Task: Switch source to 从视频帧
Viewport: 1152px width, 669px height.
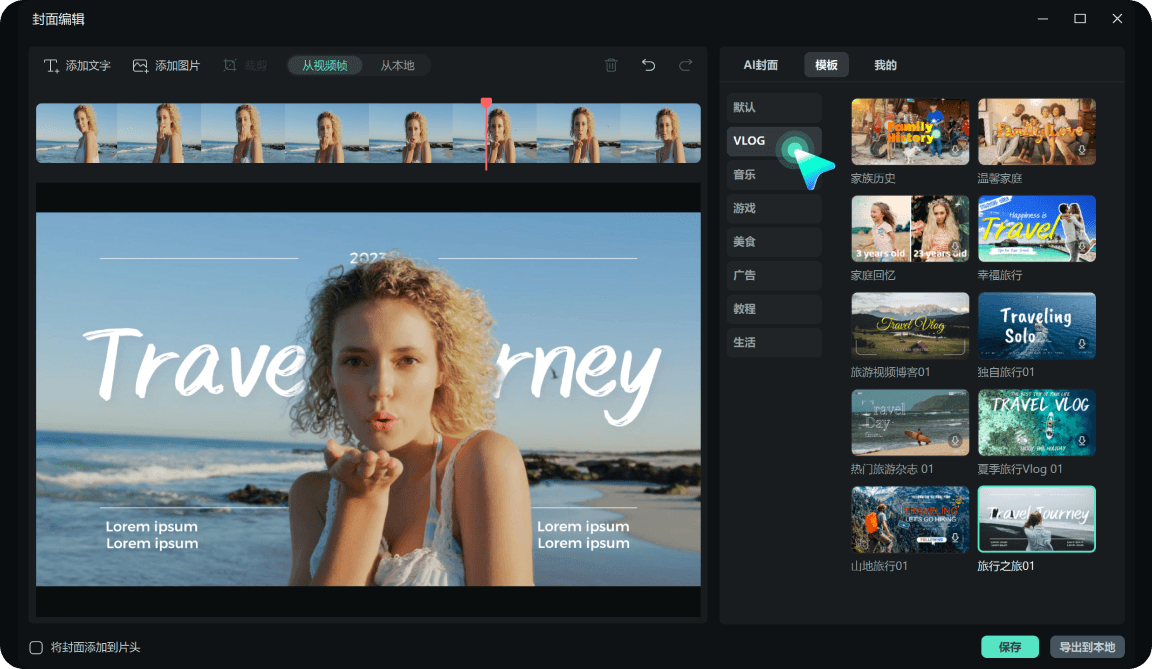Action: click(x=325, y=65)
